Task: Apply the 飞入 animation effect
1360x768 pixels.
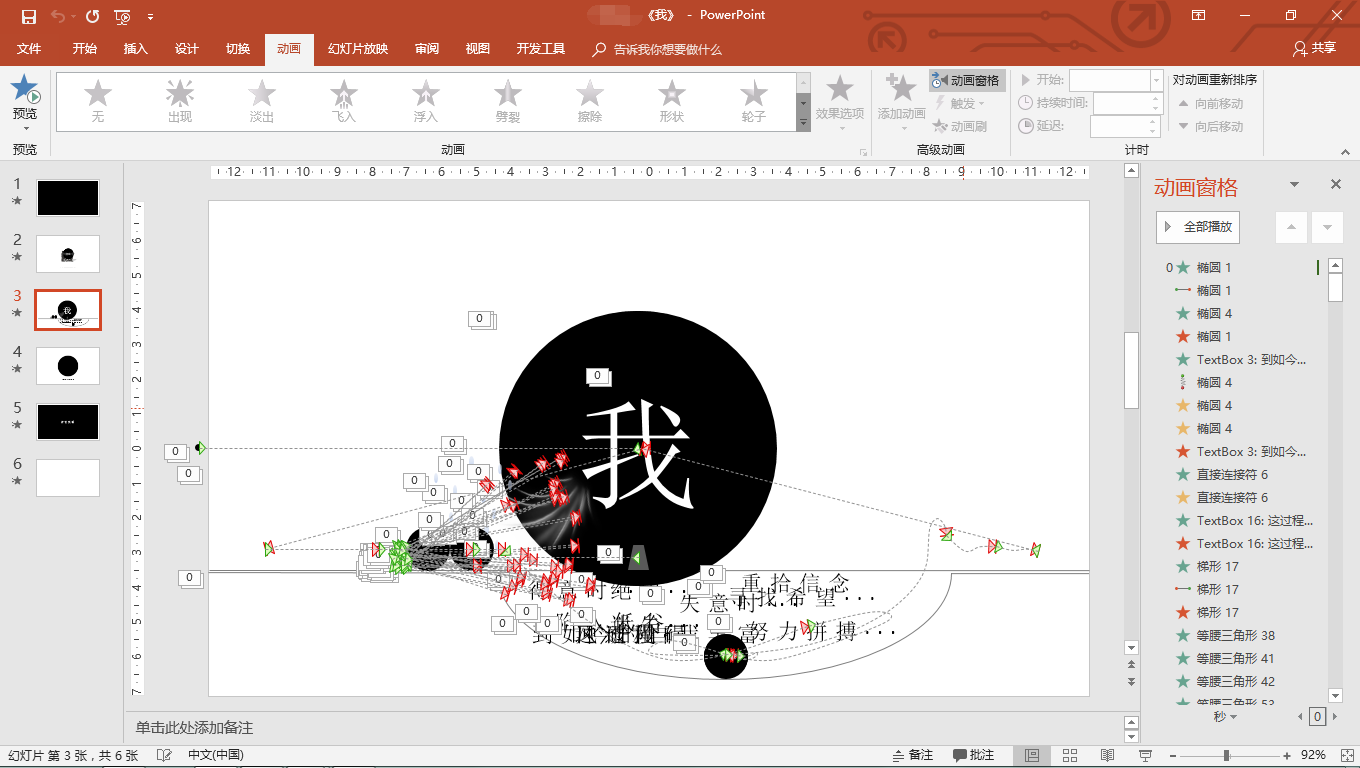Action: 344,102
